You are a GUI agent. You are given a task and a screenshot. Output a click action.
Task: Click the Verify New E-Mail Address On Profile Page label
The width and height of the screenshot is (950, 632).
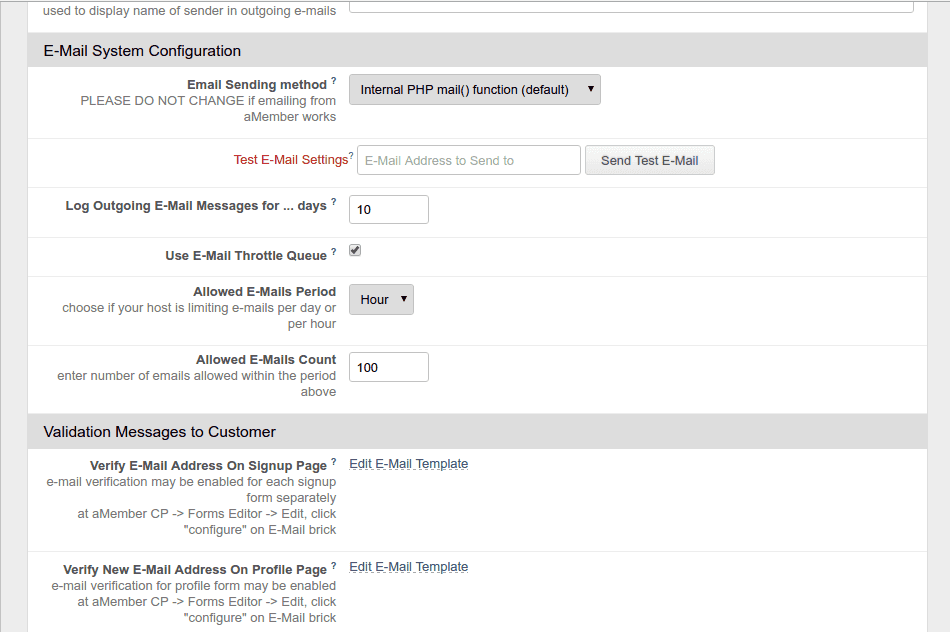[x=195, y=570]
